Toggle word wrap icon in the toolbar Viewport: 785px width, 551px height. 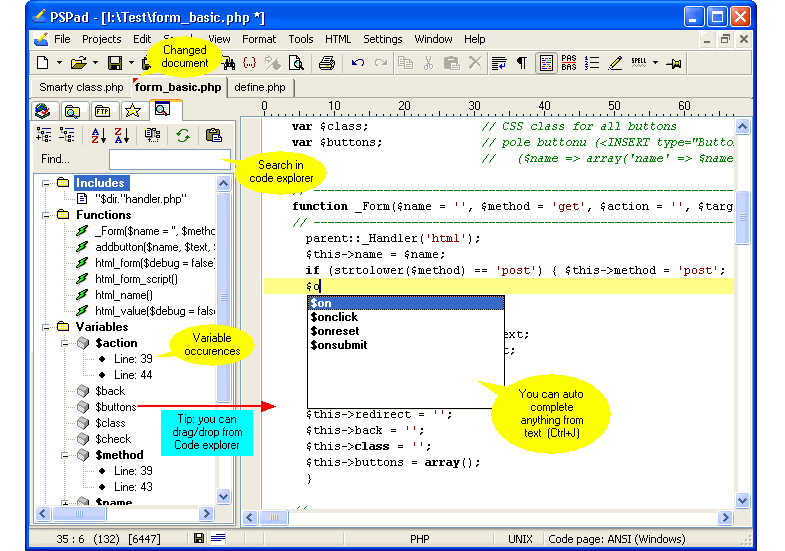click(499, 63)
